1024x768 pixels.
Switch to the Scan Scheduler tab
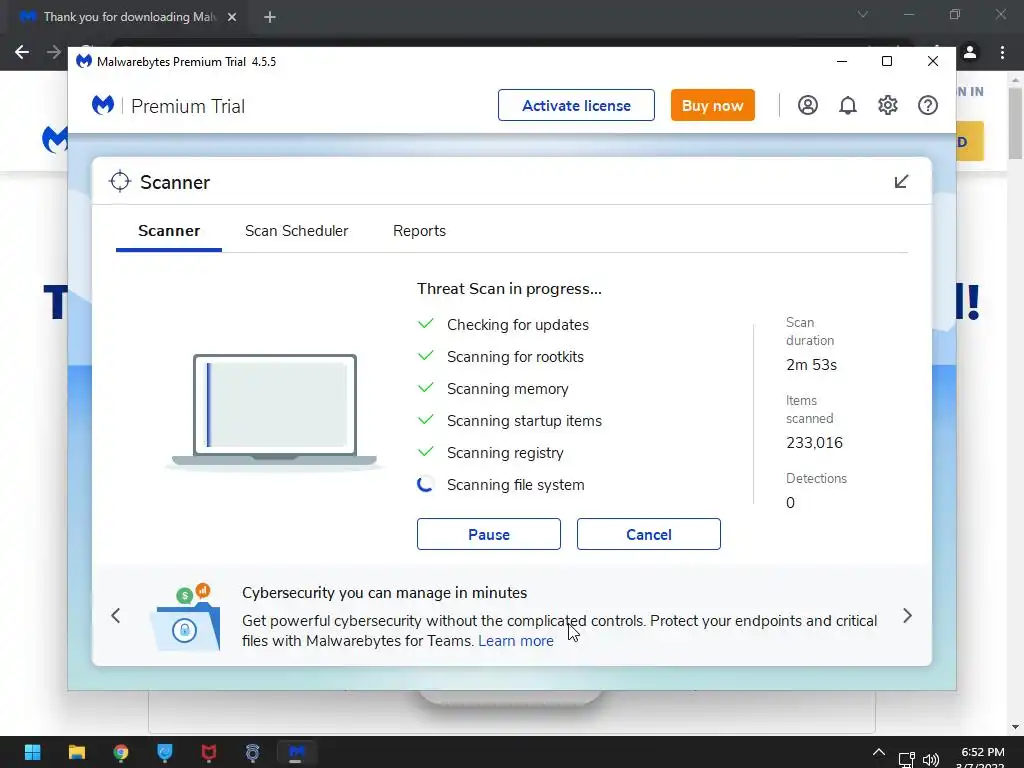pyautogui.click(x=296, y=231)
